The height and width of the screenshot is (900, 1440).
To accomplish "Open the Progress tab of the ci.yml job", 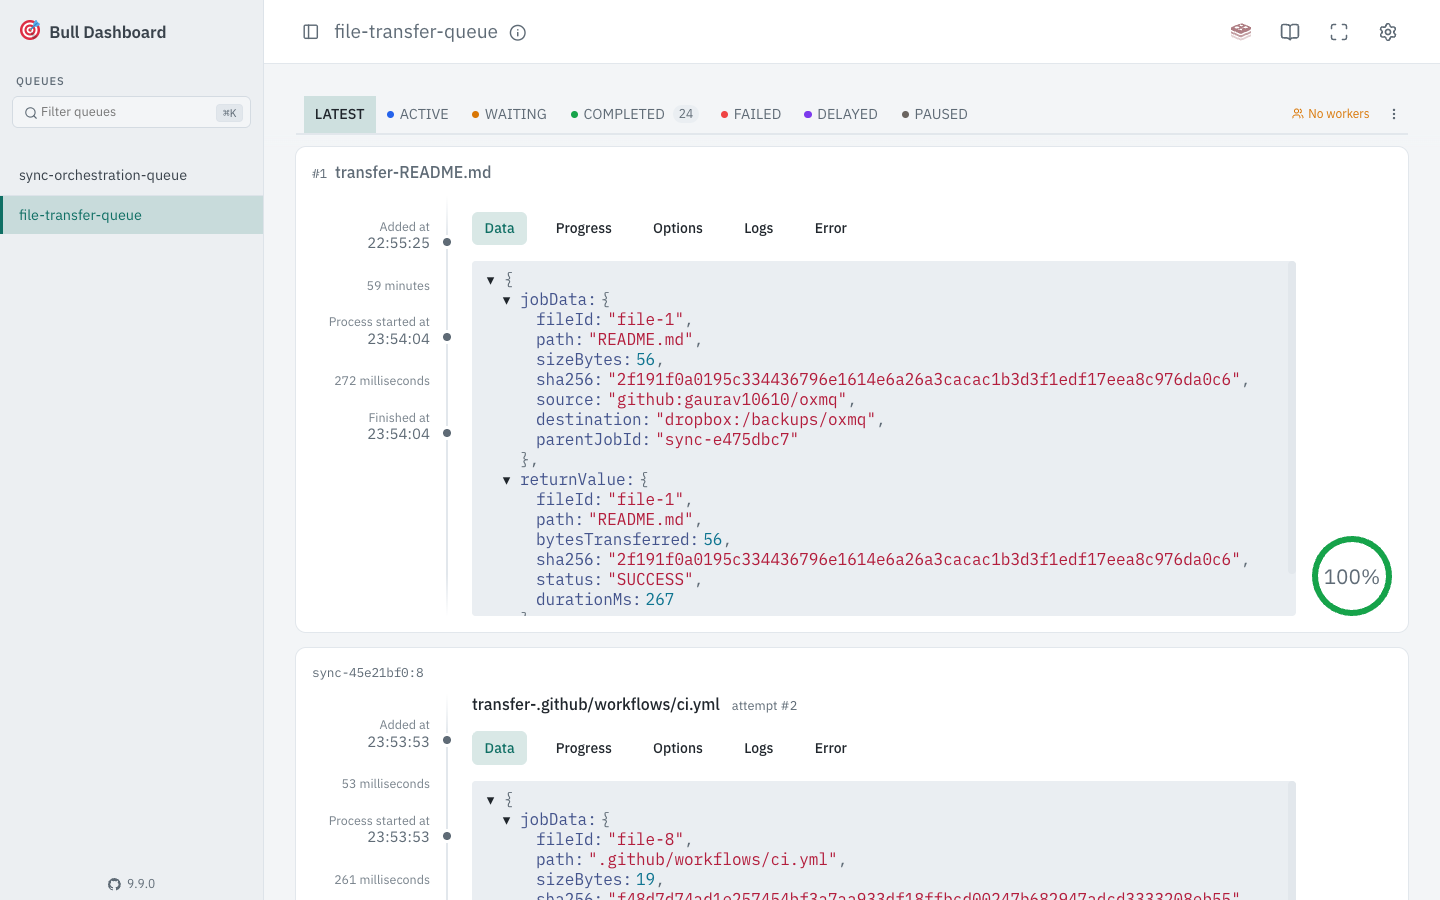I will [x=584, y=748].
